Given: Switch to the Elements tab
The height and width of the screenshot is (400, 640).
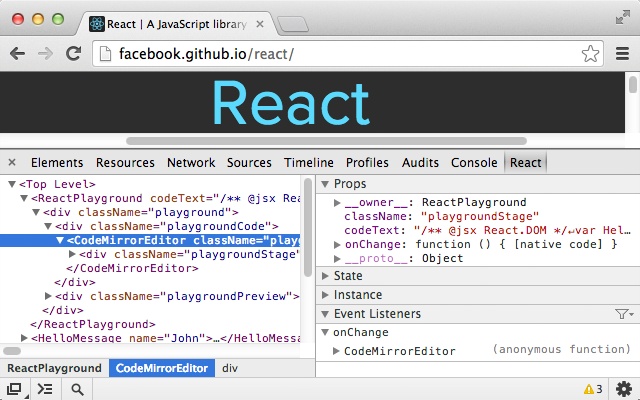Looking at the screenshot, I should [x=57, y=162].
